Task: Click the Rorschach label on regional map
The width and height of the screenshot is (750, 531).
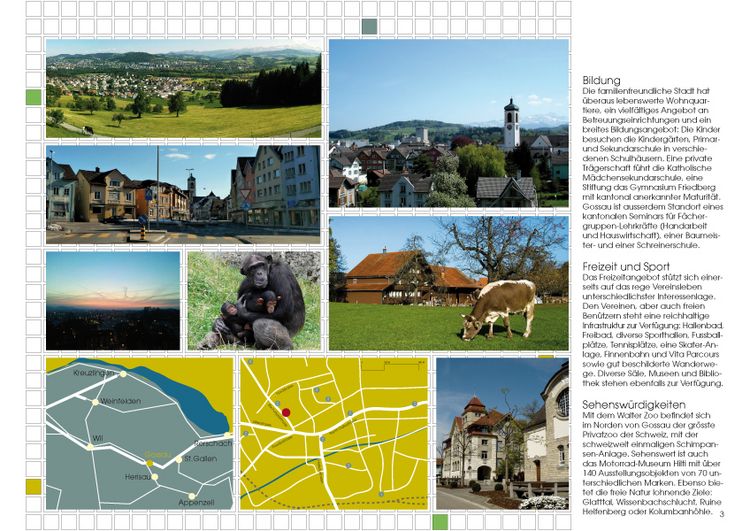Action: pos(213,443)
